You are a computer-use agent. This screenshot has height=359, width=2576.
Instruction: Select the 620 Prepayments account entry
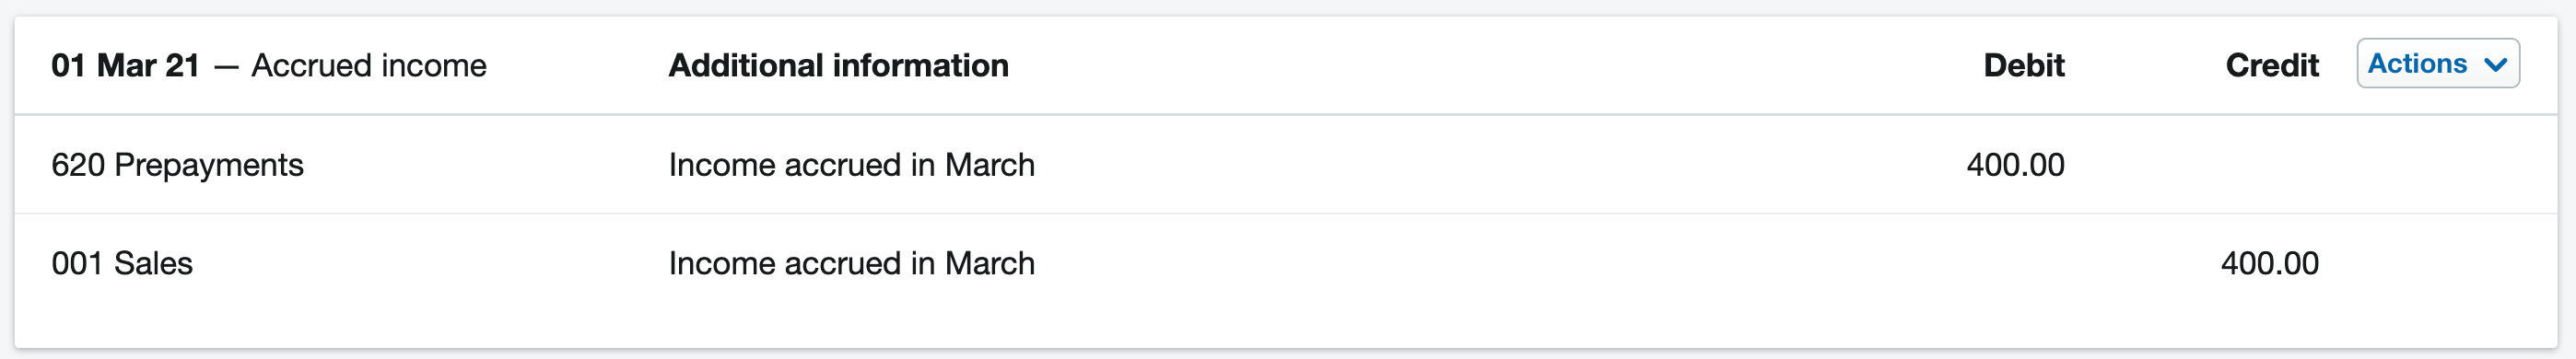(177, 164)
